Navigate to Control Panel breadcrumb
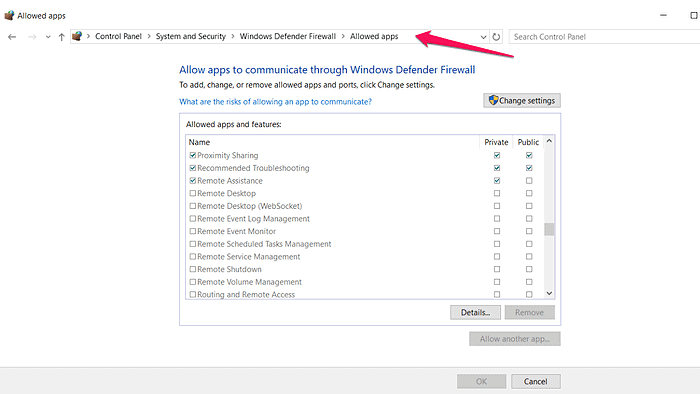This screenshot has width=700, height=394. (x=118, y=36)
